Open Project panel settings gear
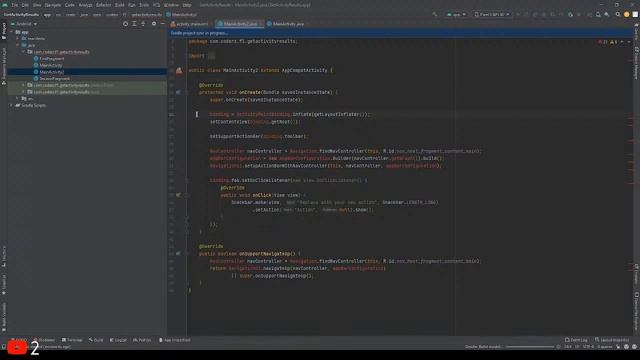This screenshot has width=640, height=360. click(x=154, y=24)
